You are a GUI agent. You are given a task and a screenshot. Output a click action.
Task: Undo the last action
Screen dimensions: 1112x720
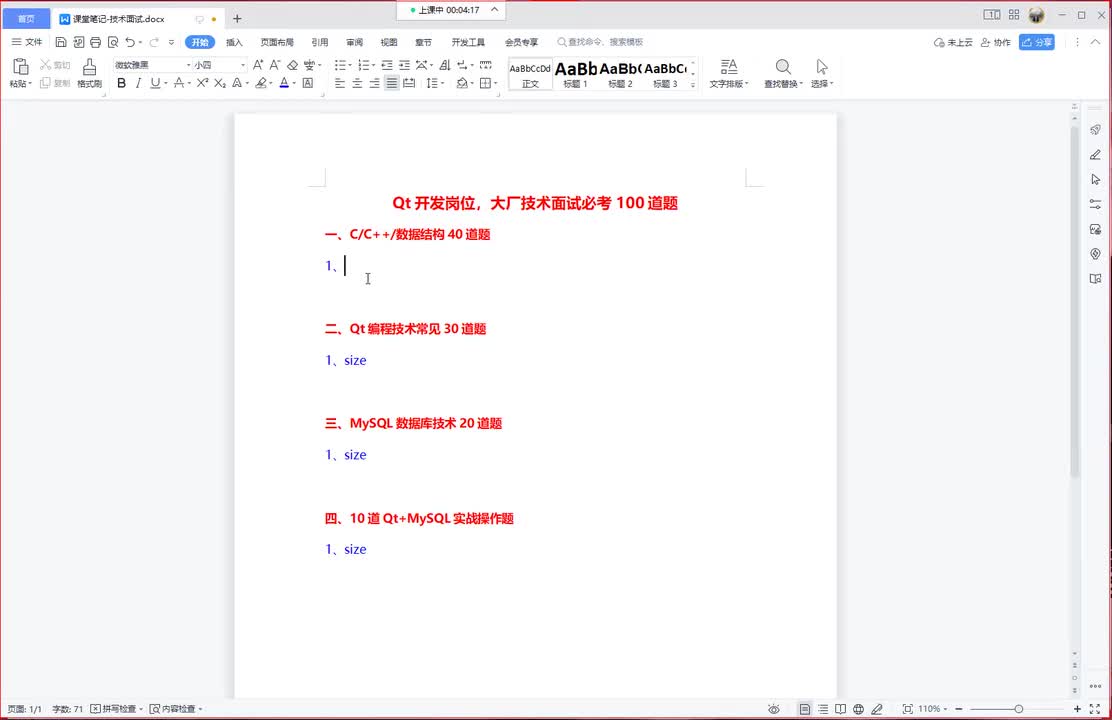click(x=130, y=43)
